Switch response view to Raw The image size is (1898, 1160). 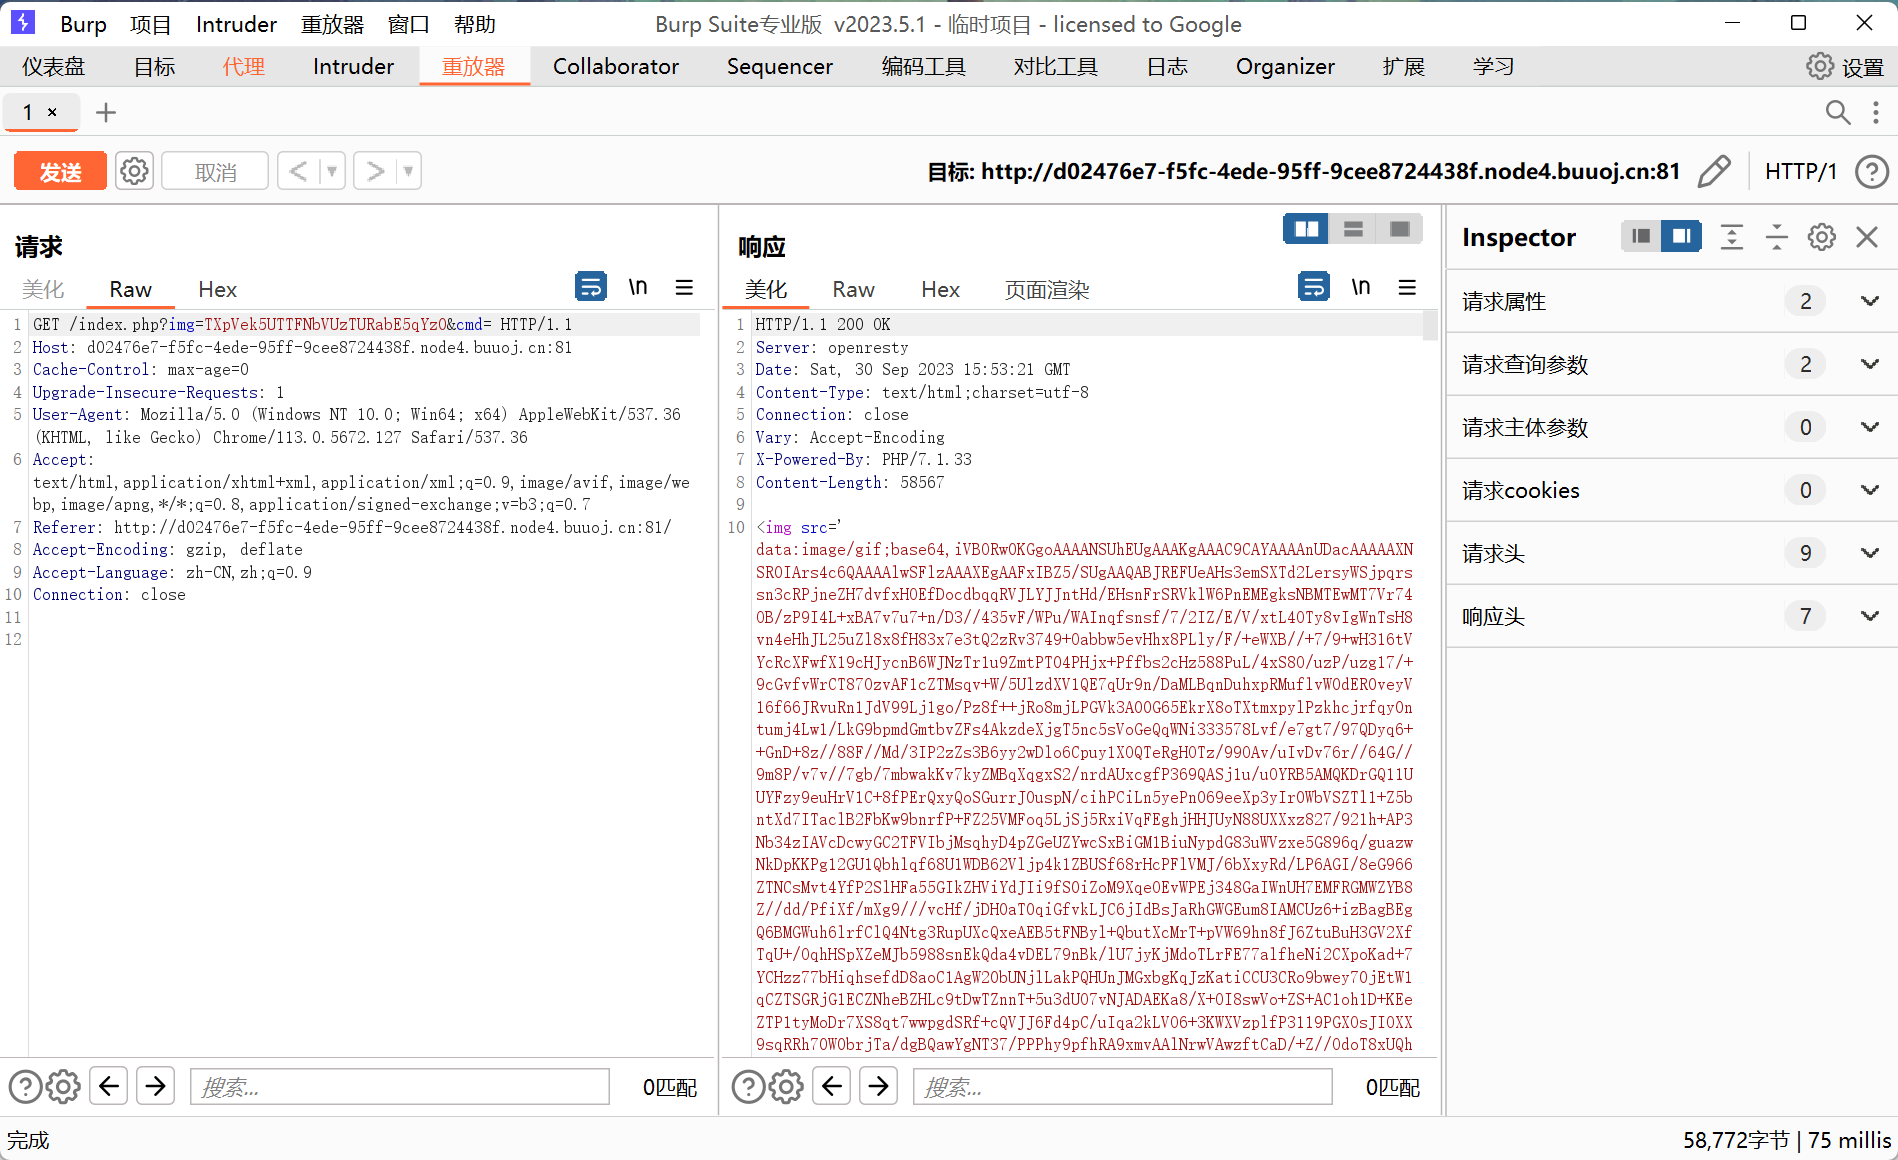point(854,289)
